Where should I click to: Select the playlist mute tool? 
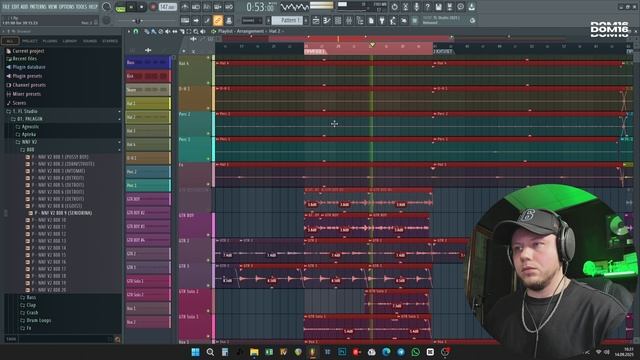pyautogui.click(x=167, y=31)
